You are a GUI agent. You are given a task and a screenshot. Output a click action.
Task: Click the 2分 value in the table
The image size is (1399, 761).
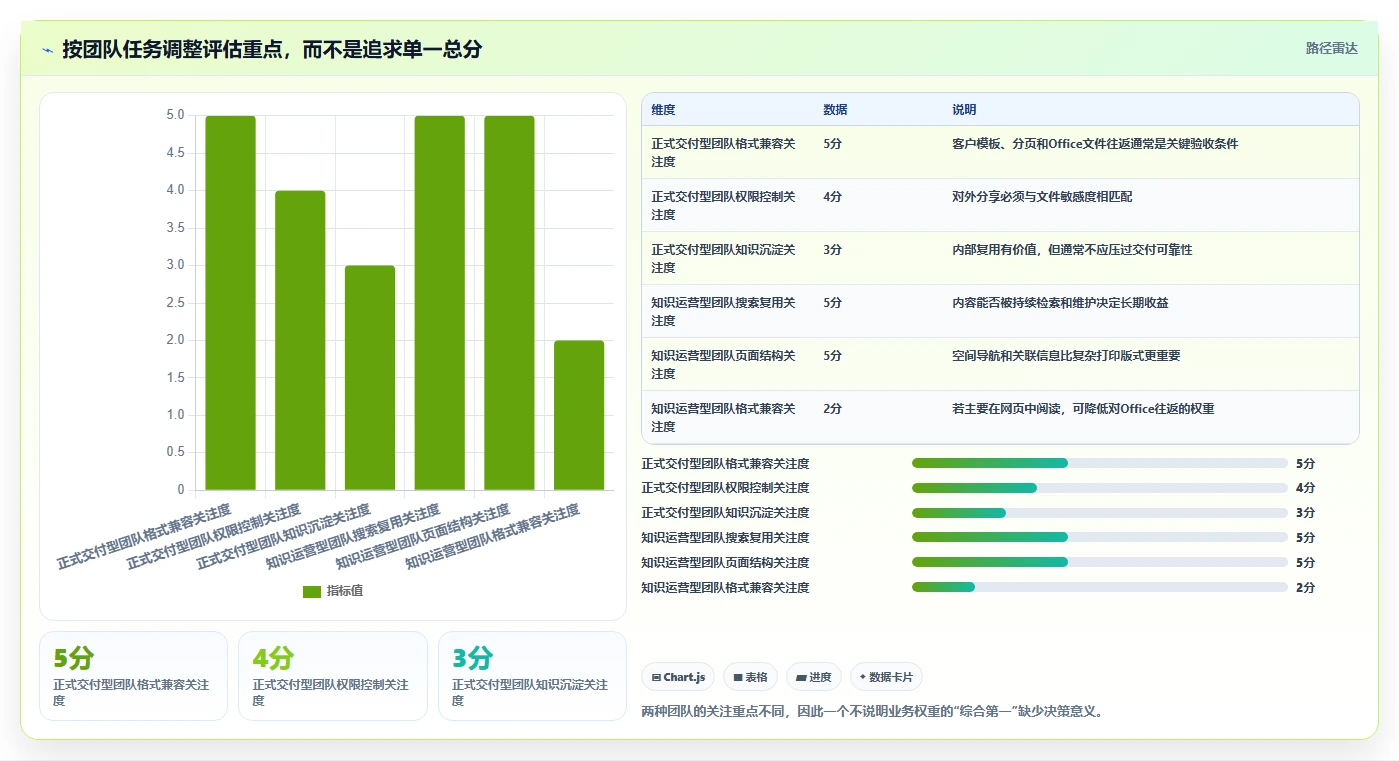tap(832, 409)
